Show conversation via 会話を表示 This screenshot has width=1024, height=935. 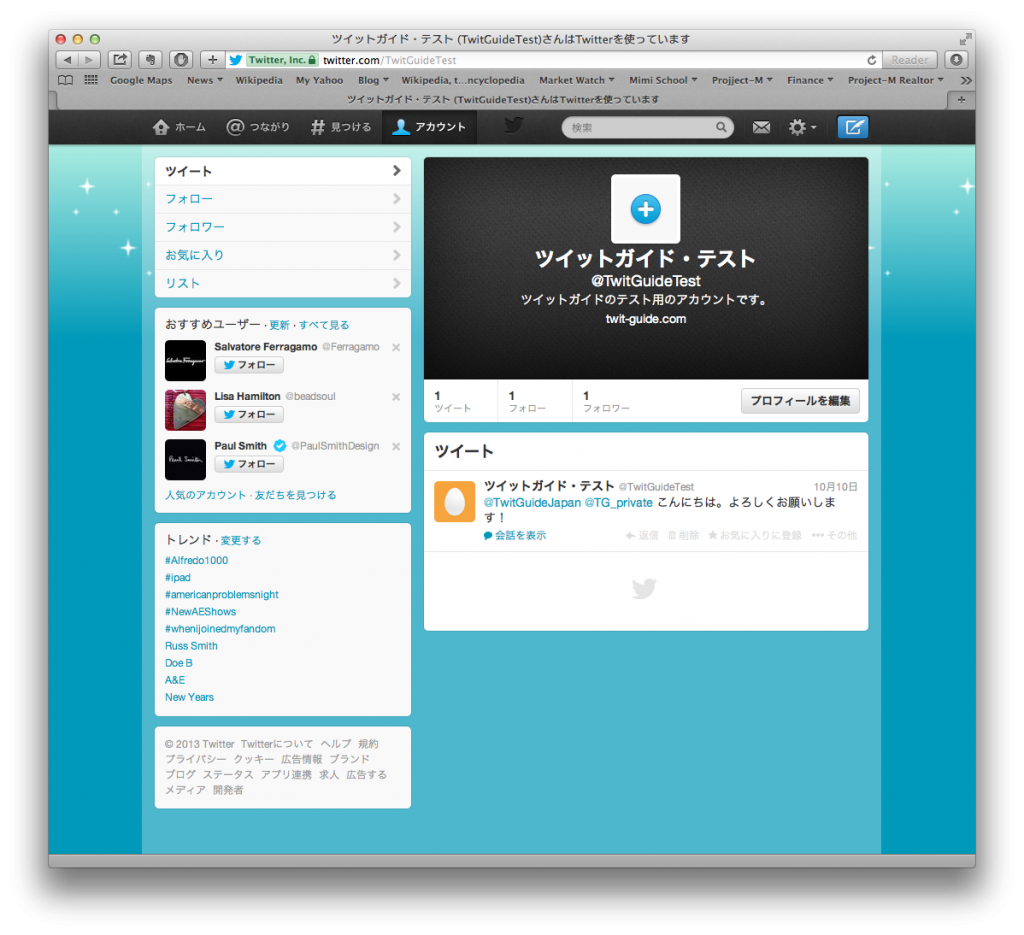click(515, 535)
